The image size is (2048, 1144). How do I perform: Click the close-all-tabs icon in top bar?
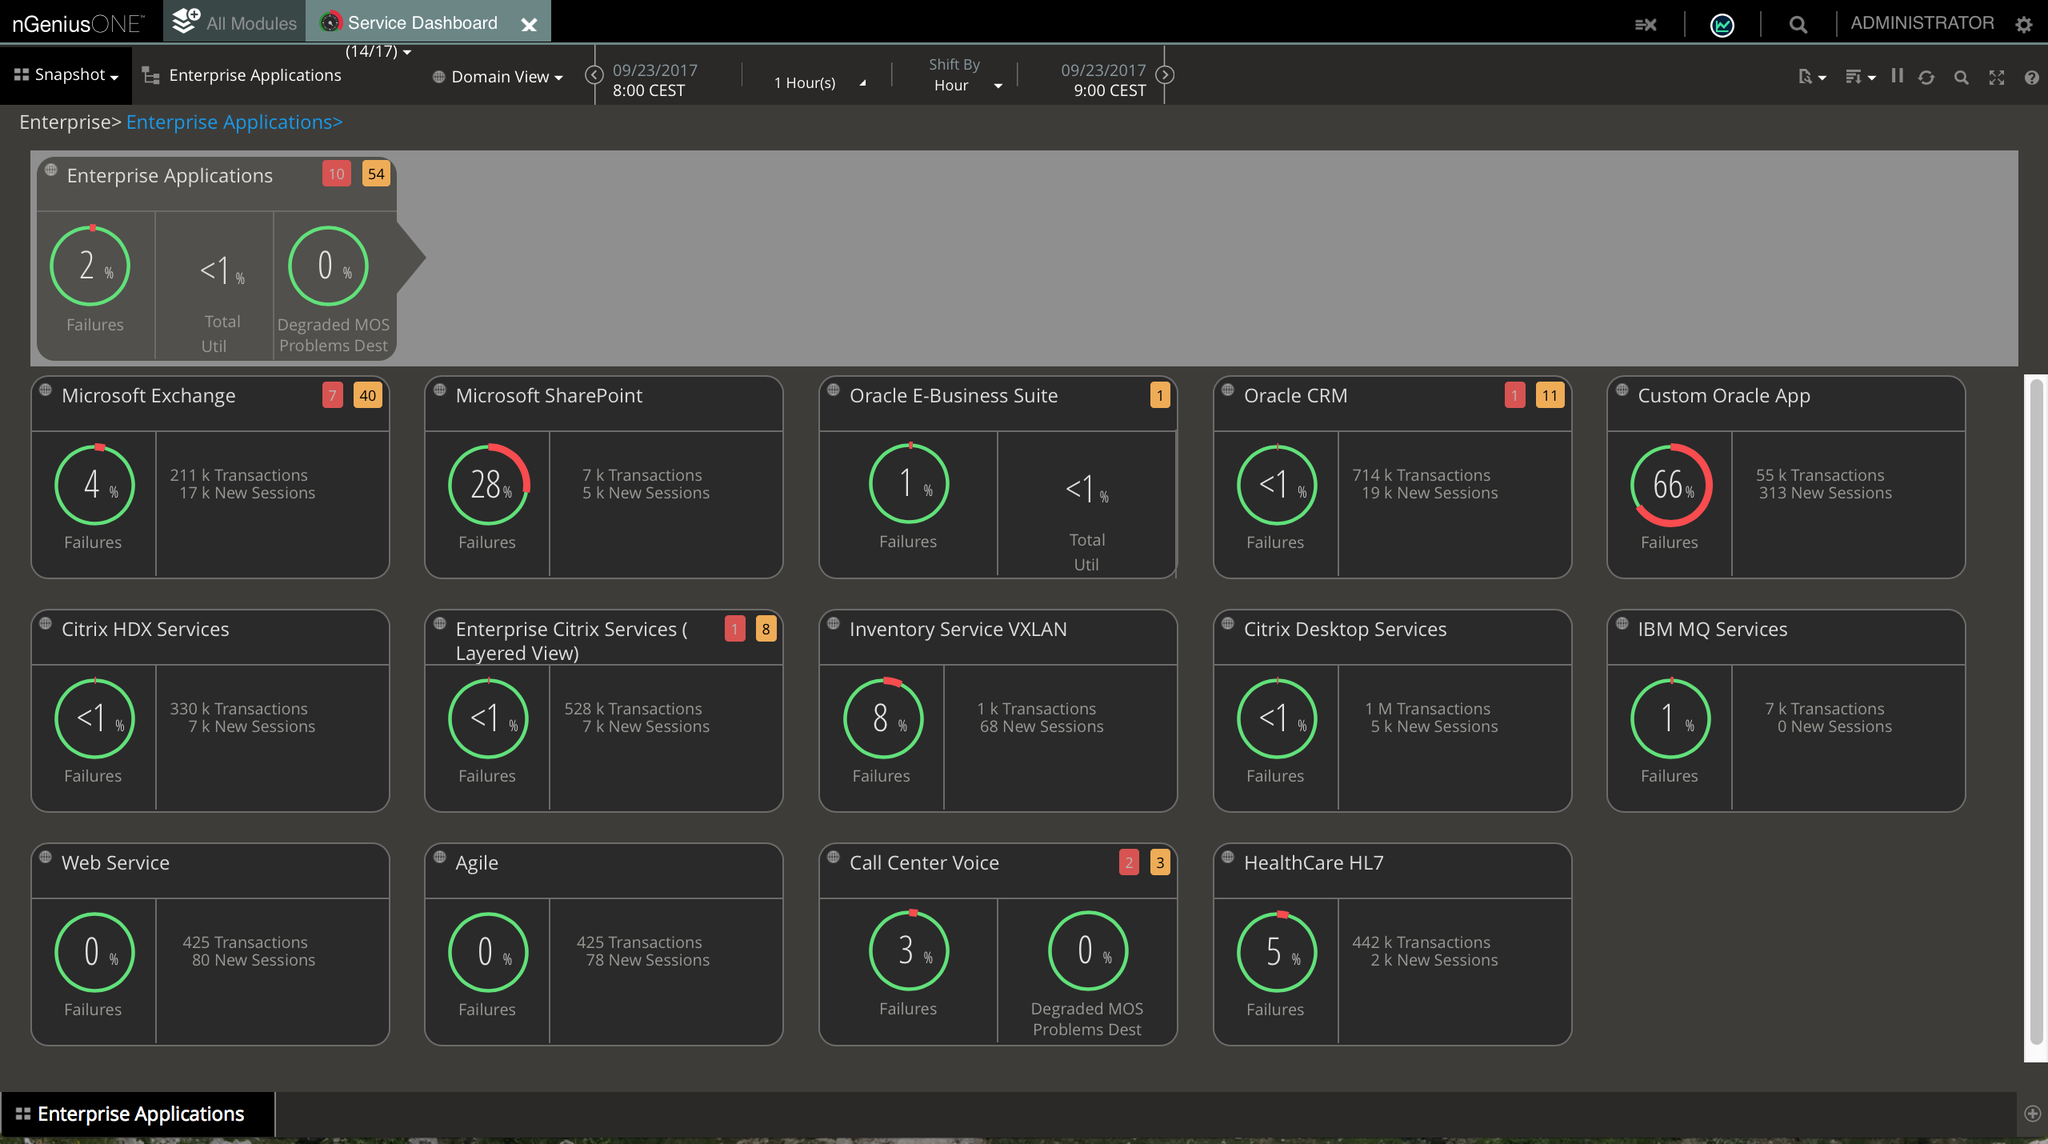pos(1645,24)
